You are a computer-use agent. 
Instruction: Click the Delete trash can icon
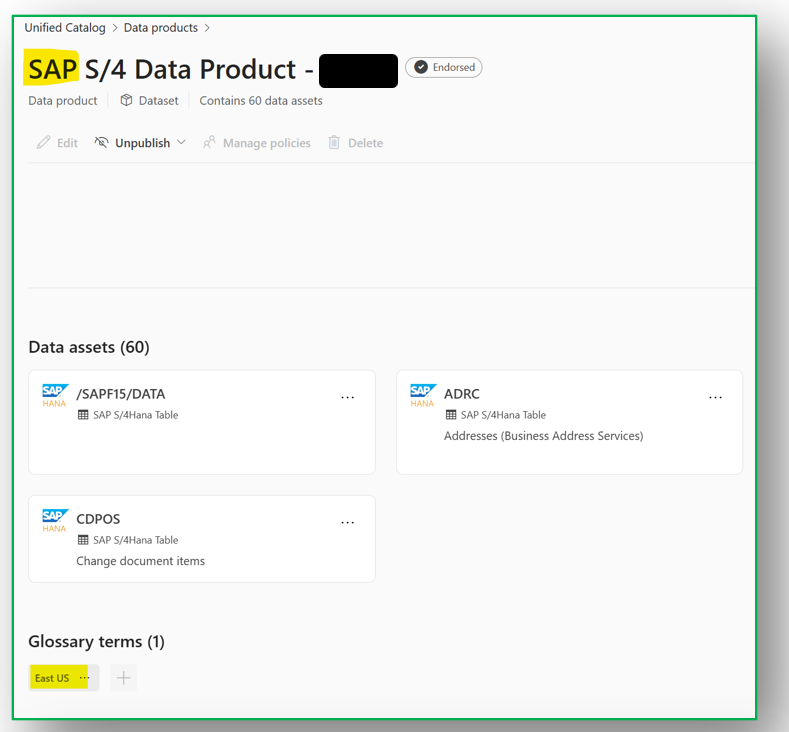335,143
